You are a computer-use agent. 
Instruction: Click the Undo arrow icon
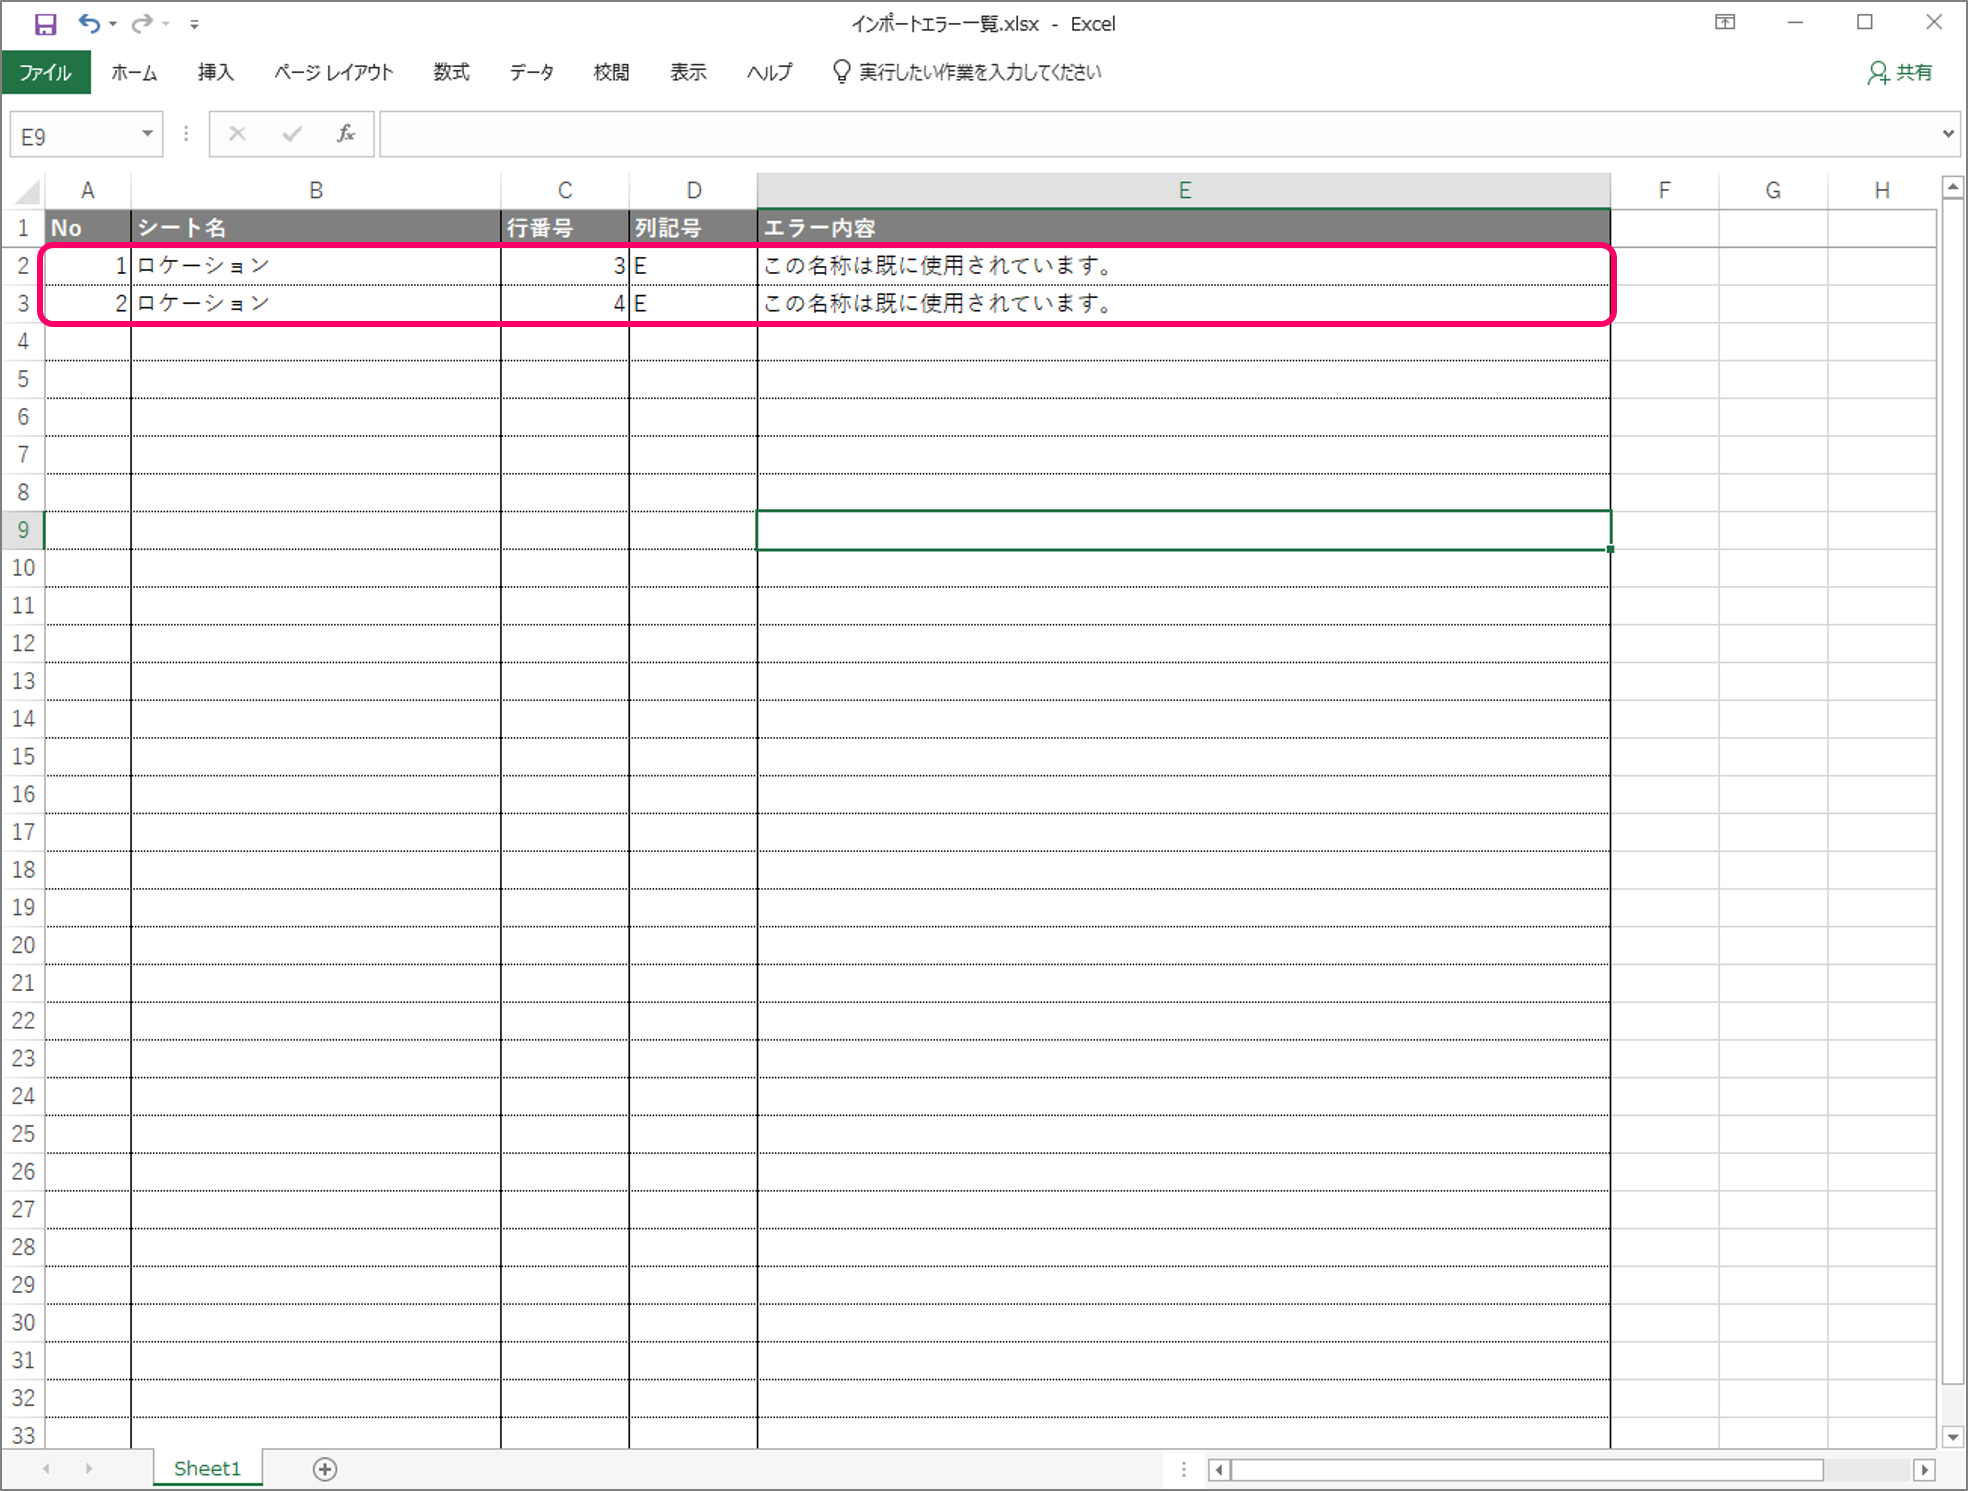point(90,23)
